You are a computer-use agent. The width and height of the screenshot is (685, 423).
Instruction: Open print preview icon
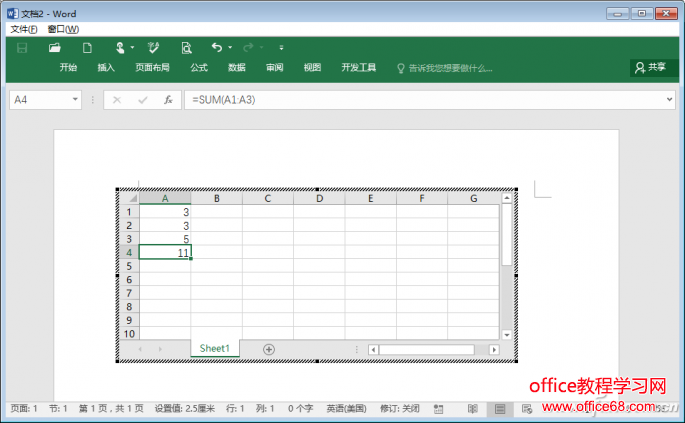click(x=187, y=48)
